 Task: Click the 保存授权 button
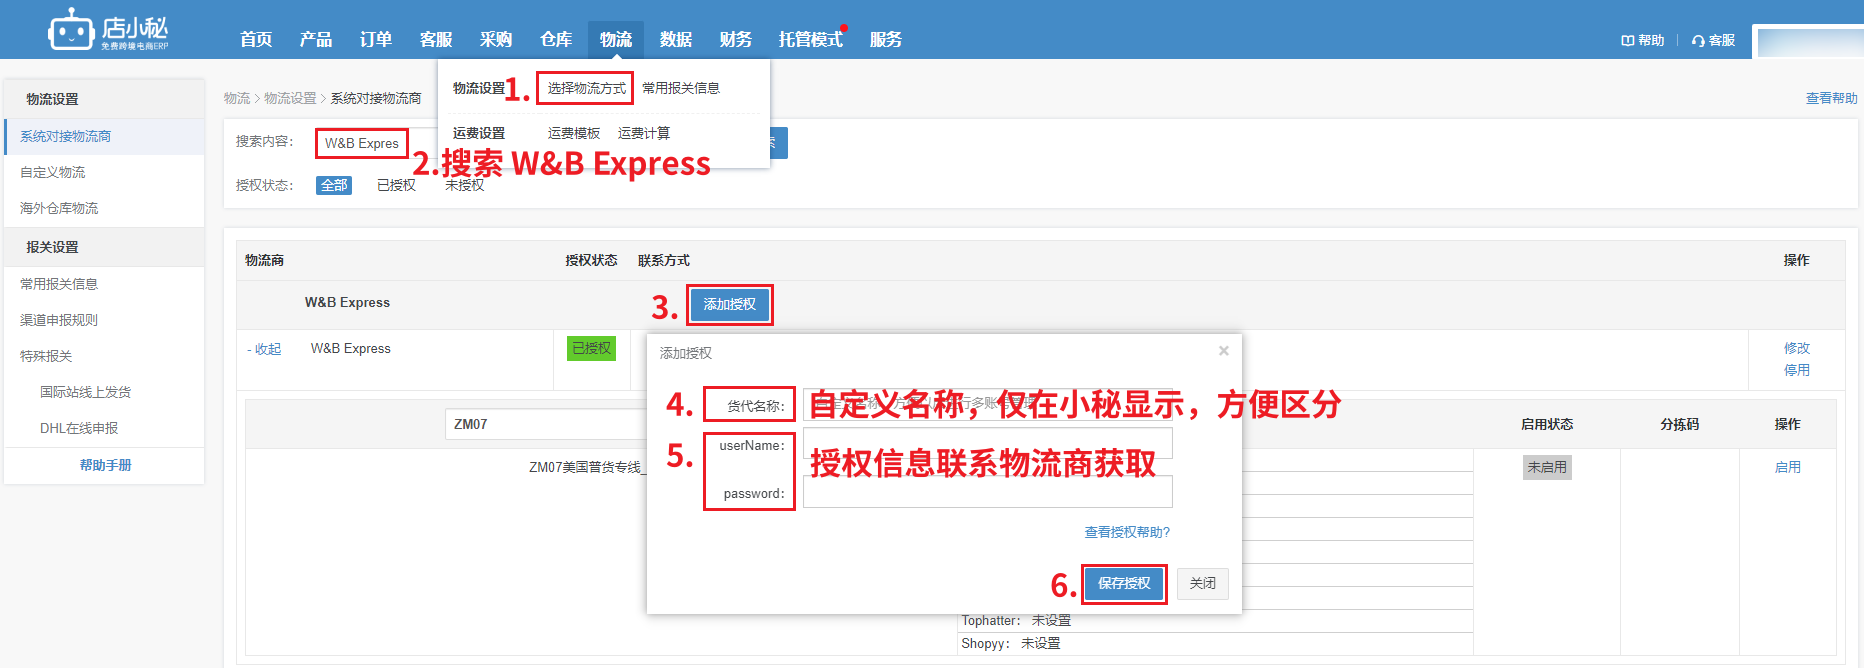pyautogui.click(x=1124, y=583)
